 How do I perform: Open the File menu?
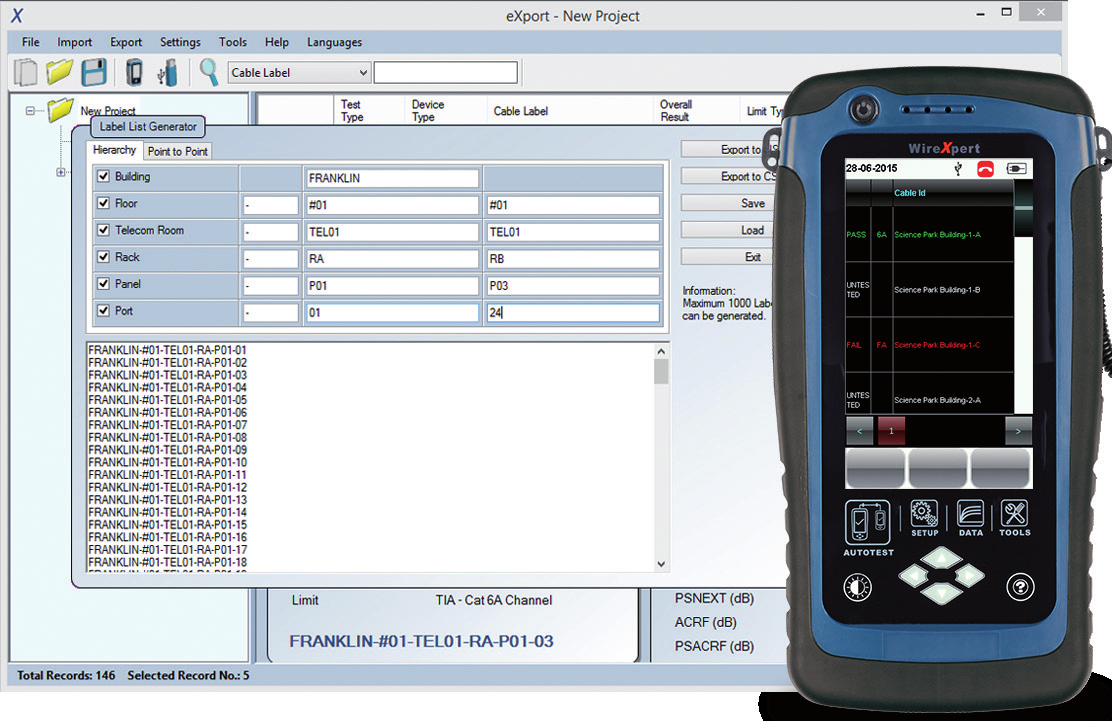30,42
